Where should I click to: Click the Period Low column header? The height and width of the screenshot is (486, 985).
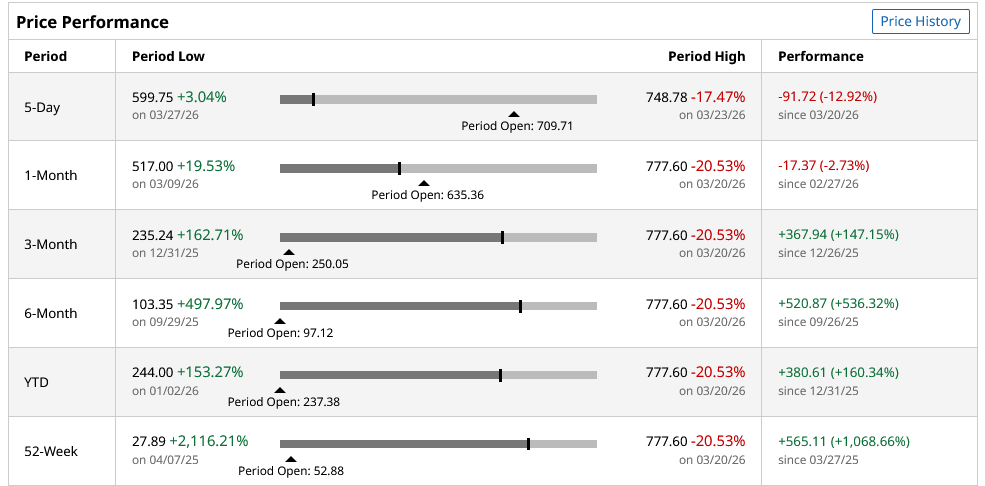168,56
